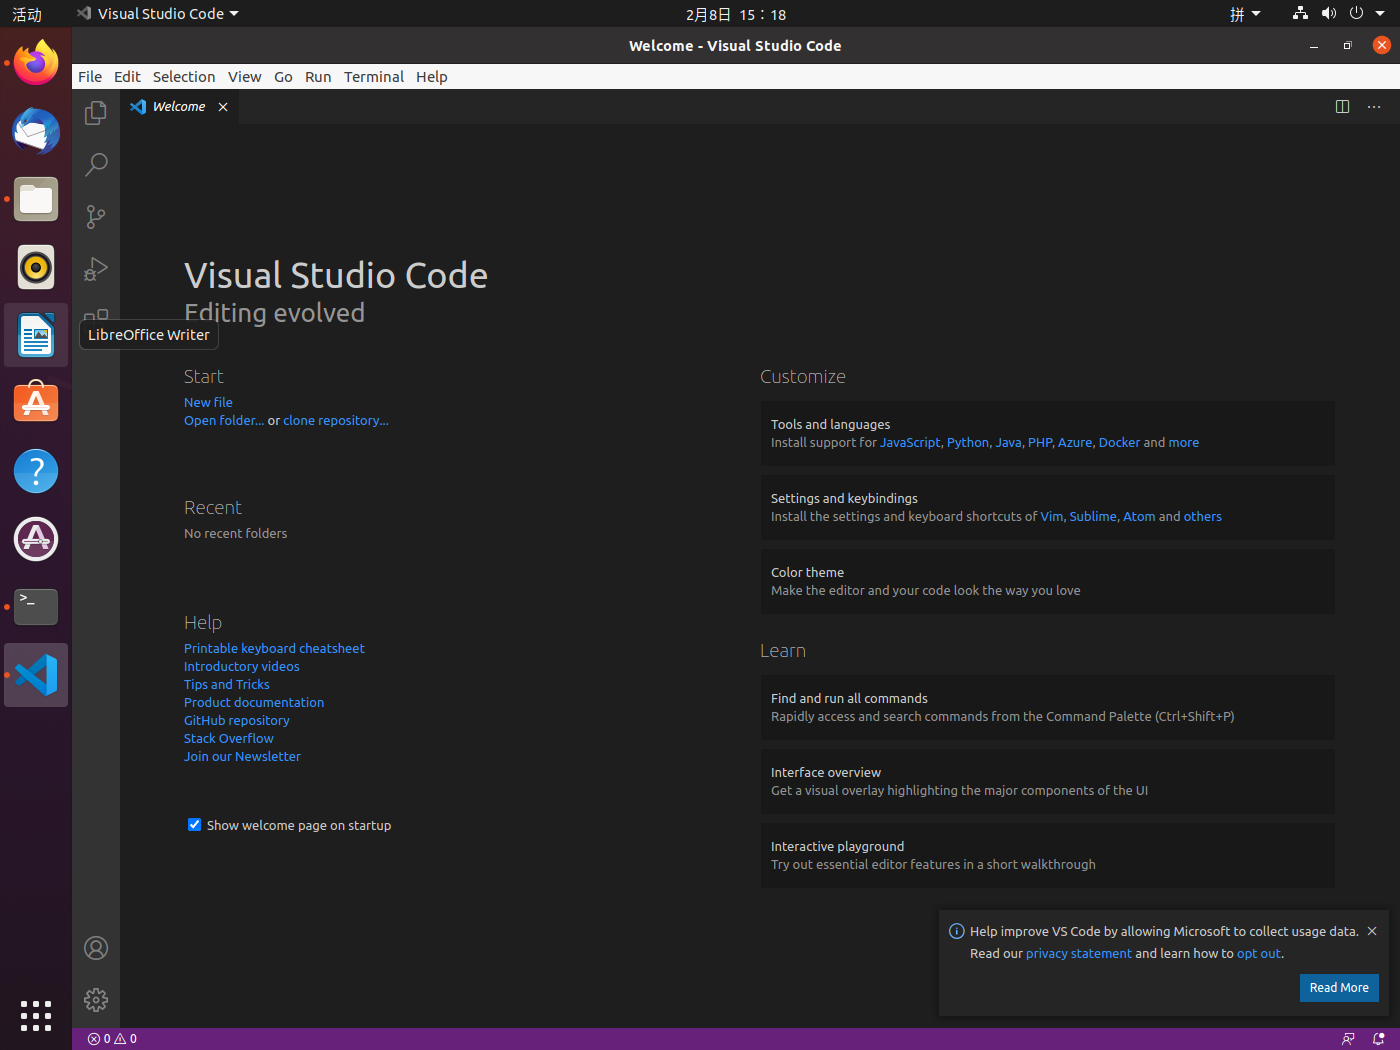Open the editor More Actions ellipsis
Viewport: 1400px width, 1050px height.
tap(1374, 107)
